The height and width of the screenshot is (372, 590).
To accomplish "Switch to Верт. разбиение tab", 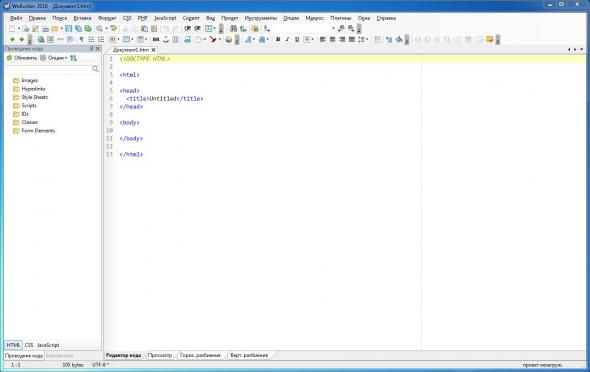I will 249,355.
